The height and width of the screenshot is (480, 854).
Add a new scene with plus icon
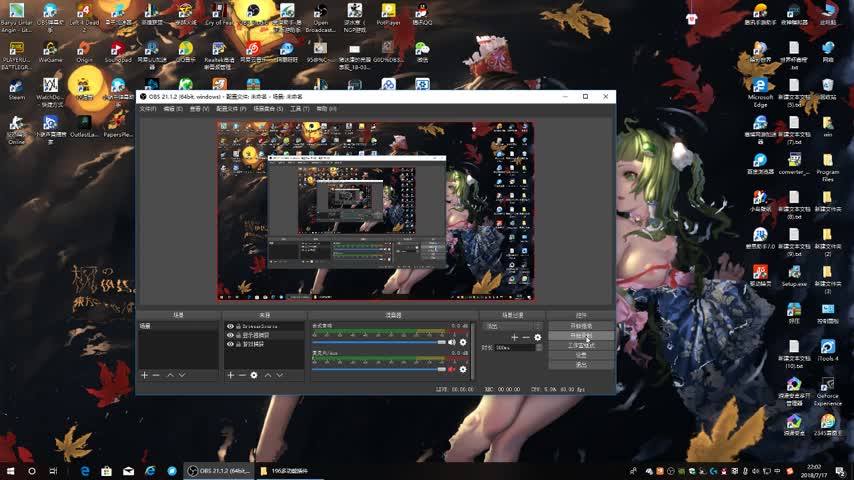coord(144,375)
